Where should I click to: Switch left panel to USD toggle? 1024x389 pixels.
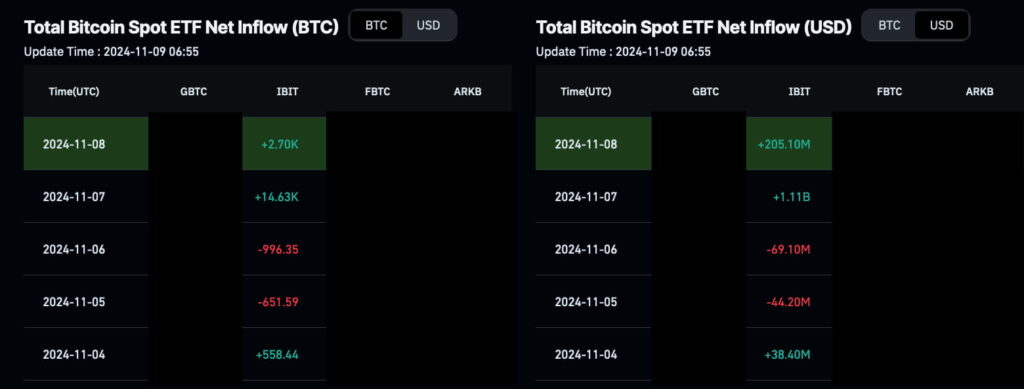pyautogui.click(x=428, y=25)
